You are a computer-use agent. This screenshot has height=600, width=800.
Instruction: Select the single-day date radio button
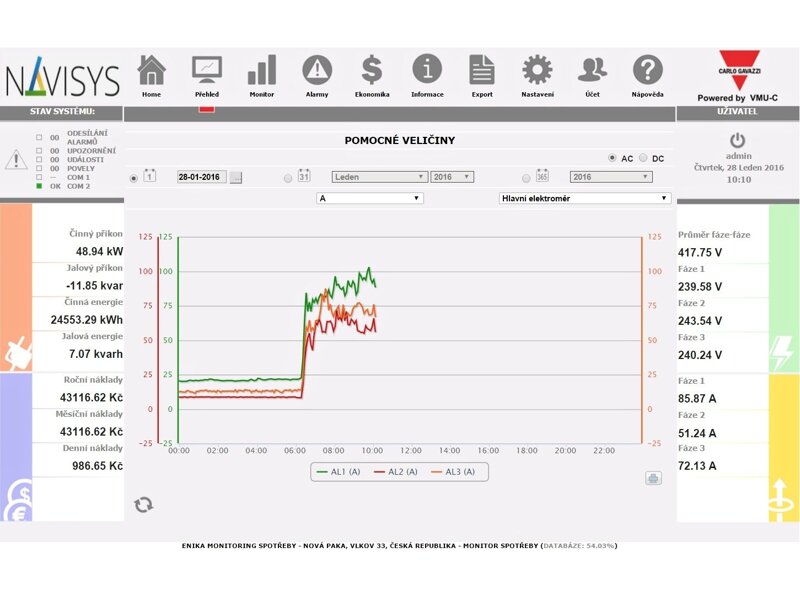135,178
